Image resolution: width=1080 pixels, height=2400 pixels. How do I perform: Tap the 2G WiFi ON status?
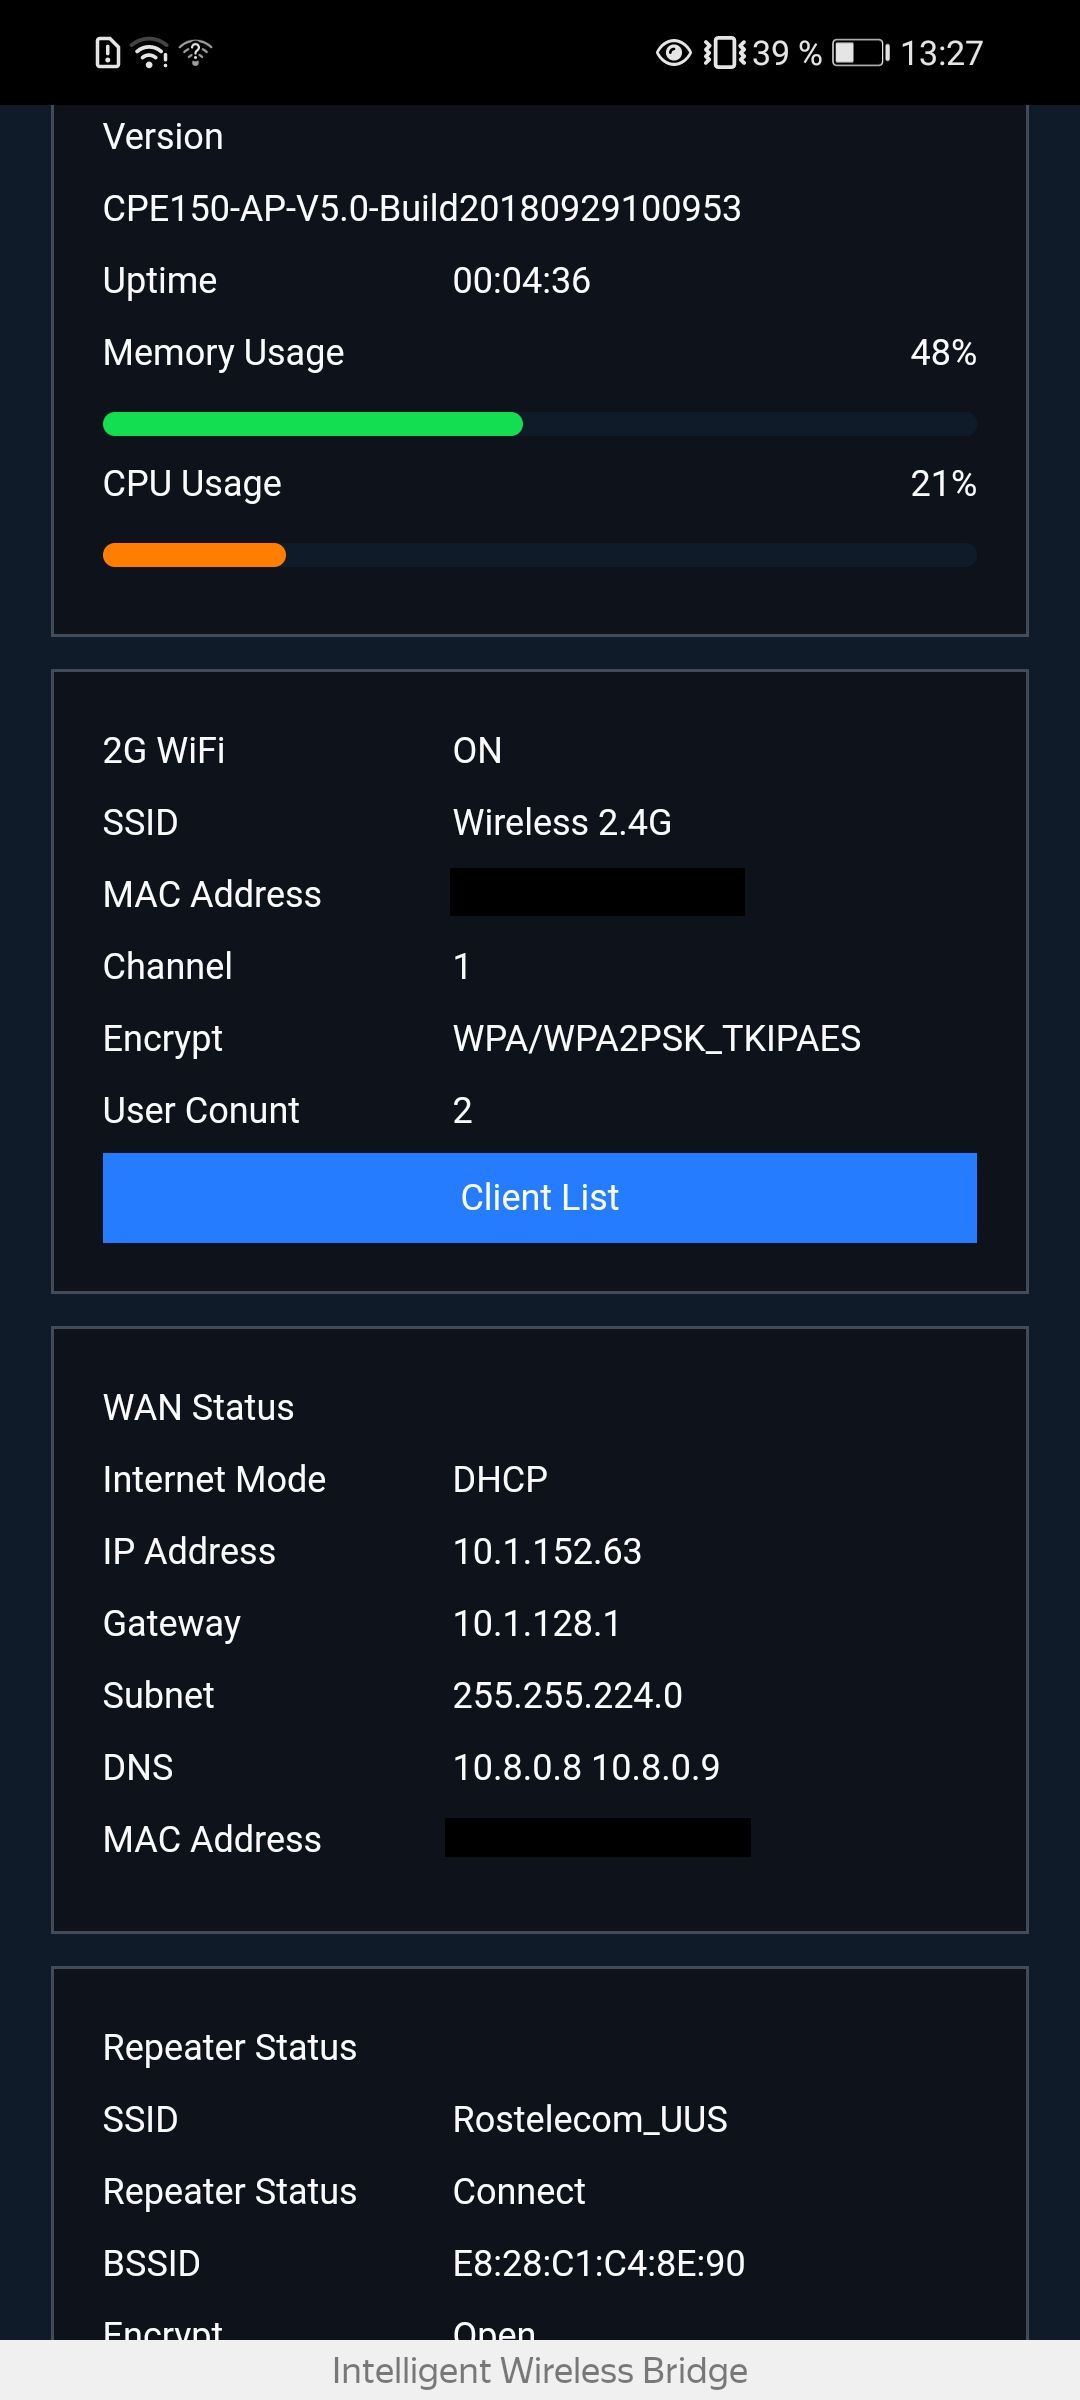point(477,750)
